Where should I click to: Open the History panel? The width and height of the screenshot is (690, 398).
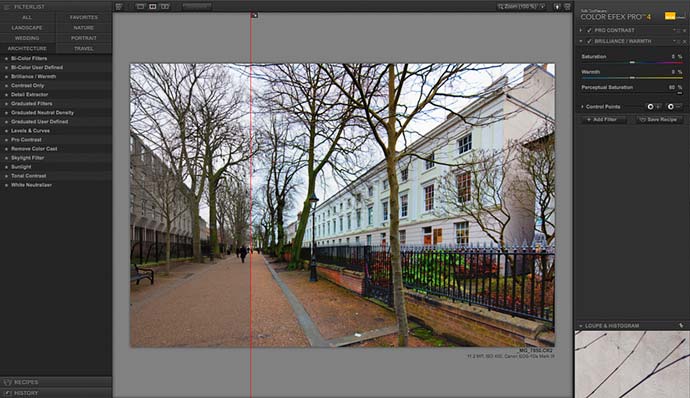click(56, 393)
